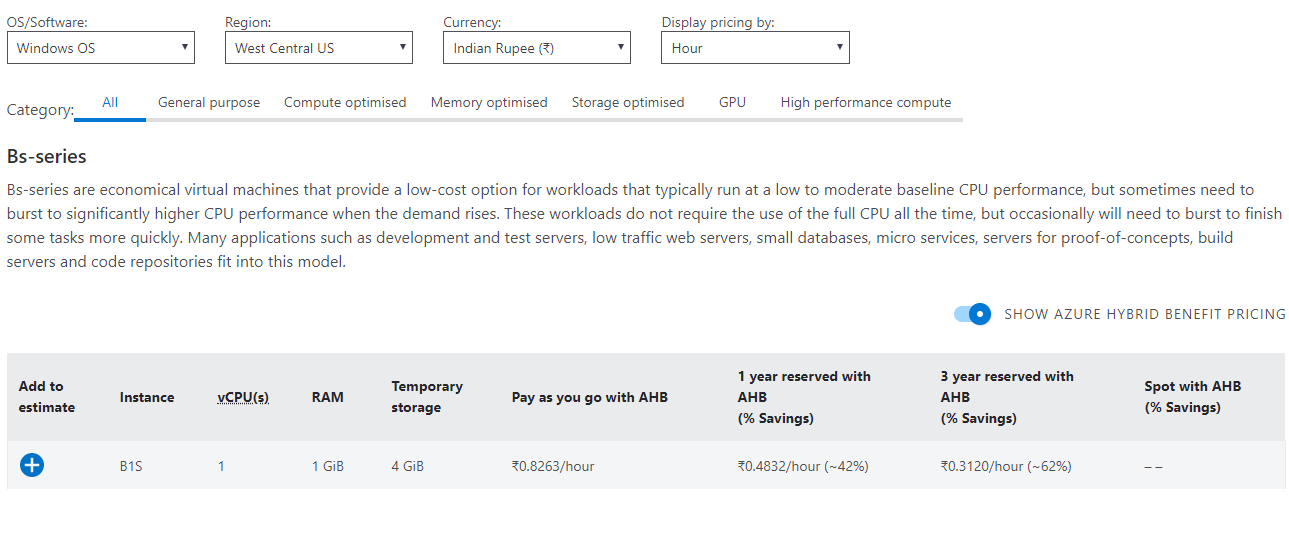Screen dimensions: 1289x540
Task: Expand Display pricing by dropdown
Action: pos(755,48)
